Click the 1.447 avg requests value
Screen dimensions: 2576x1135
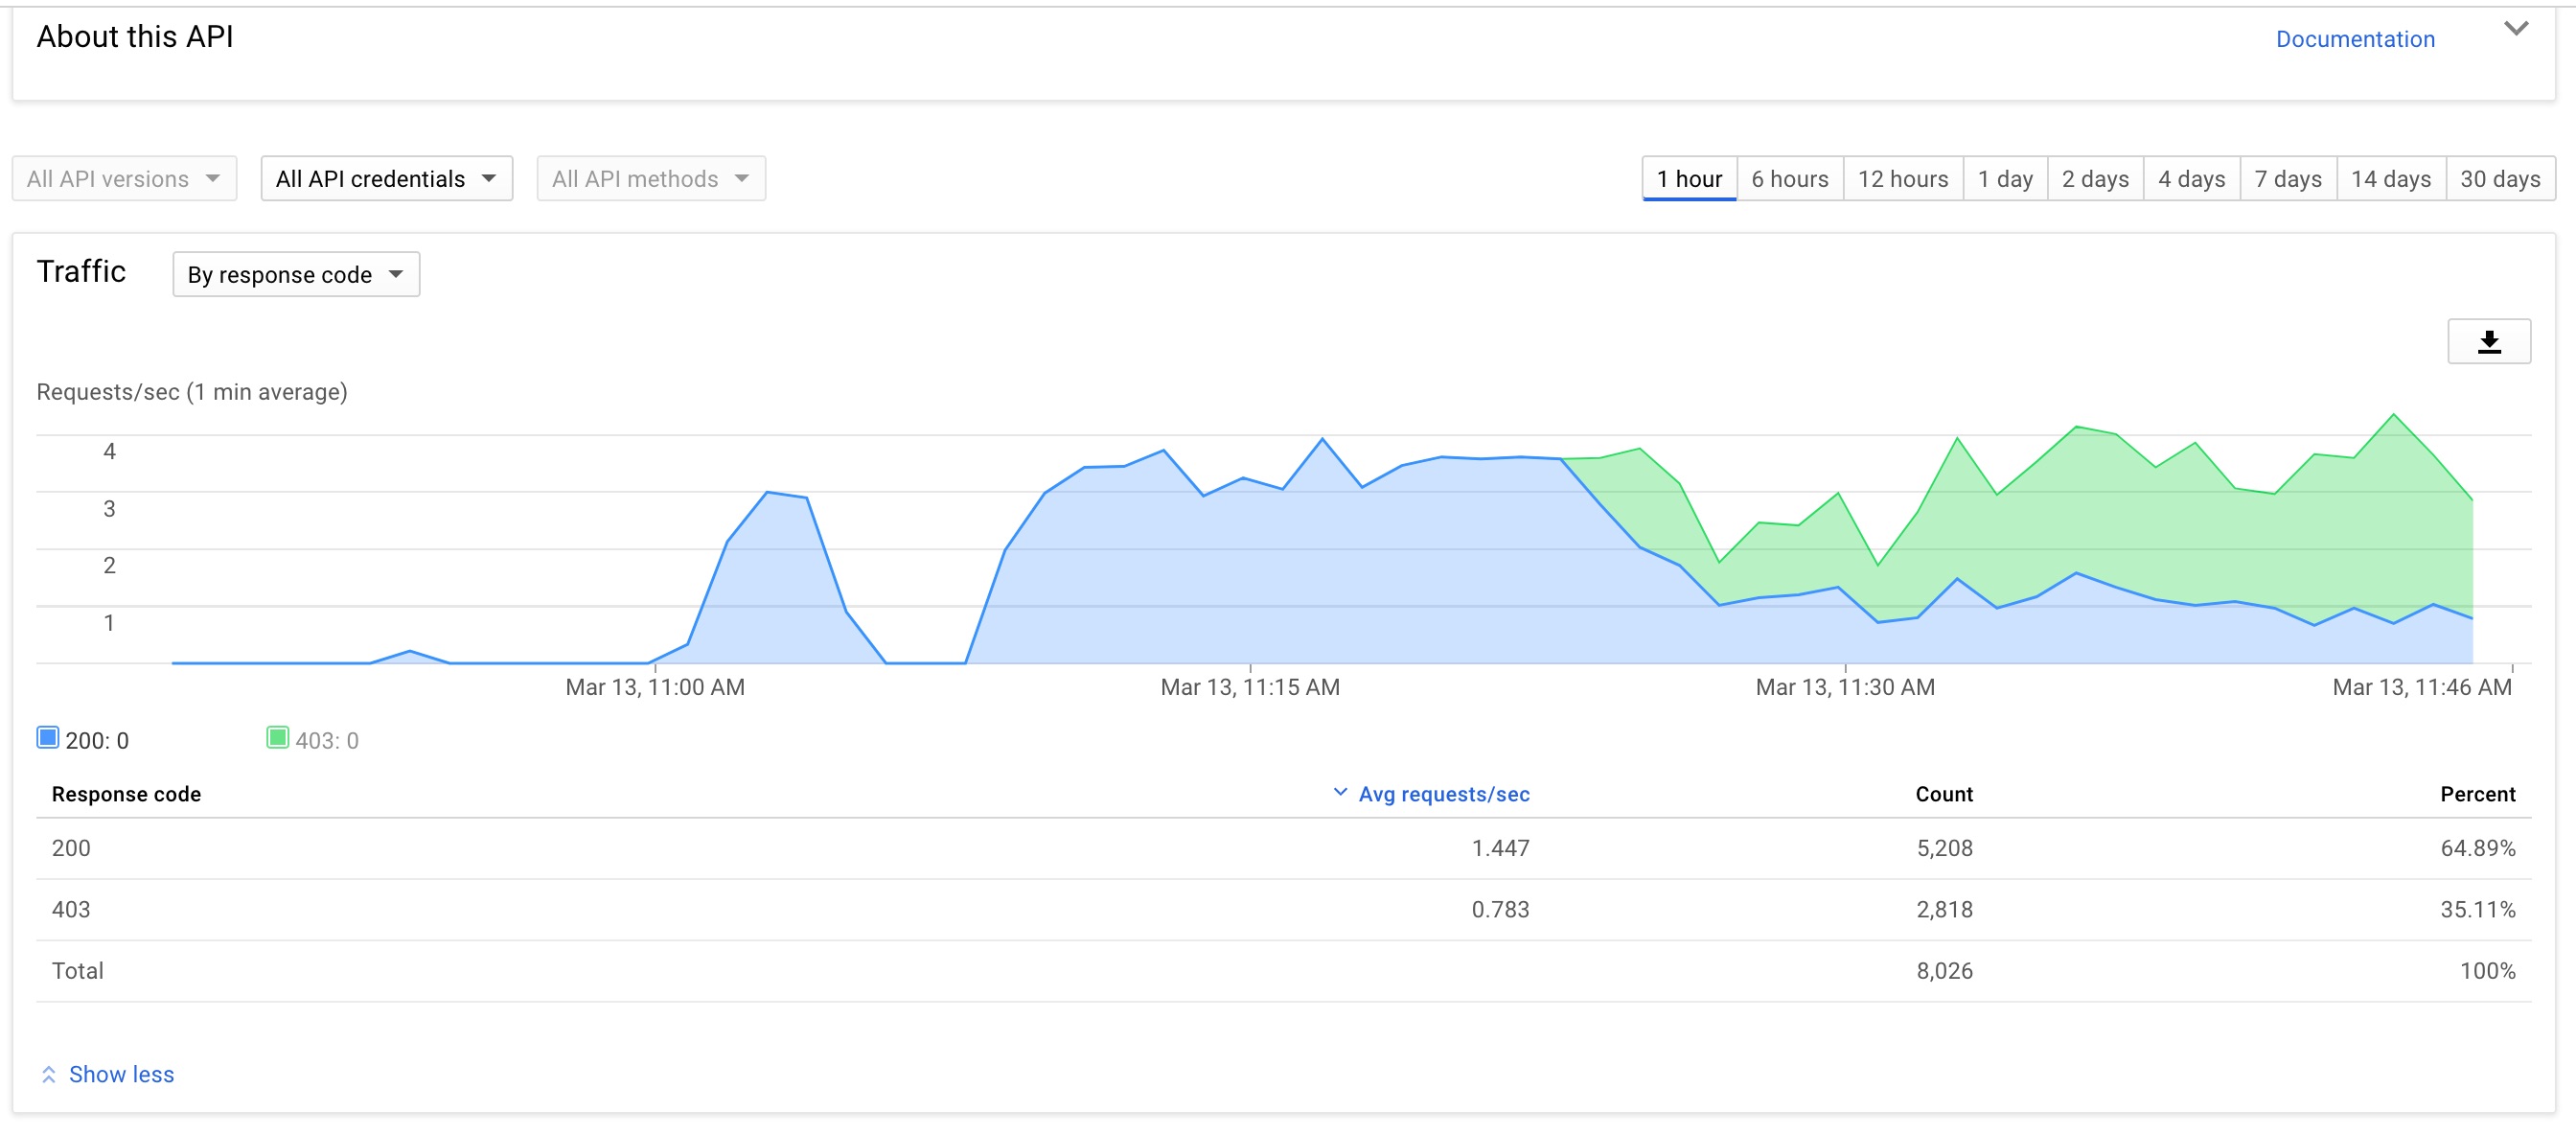pos(1500,848)
